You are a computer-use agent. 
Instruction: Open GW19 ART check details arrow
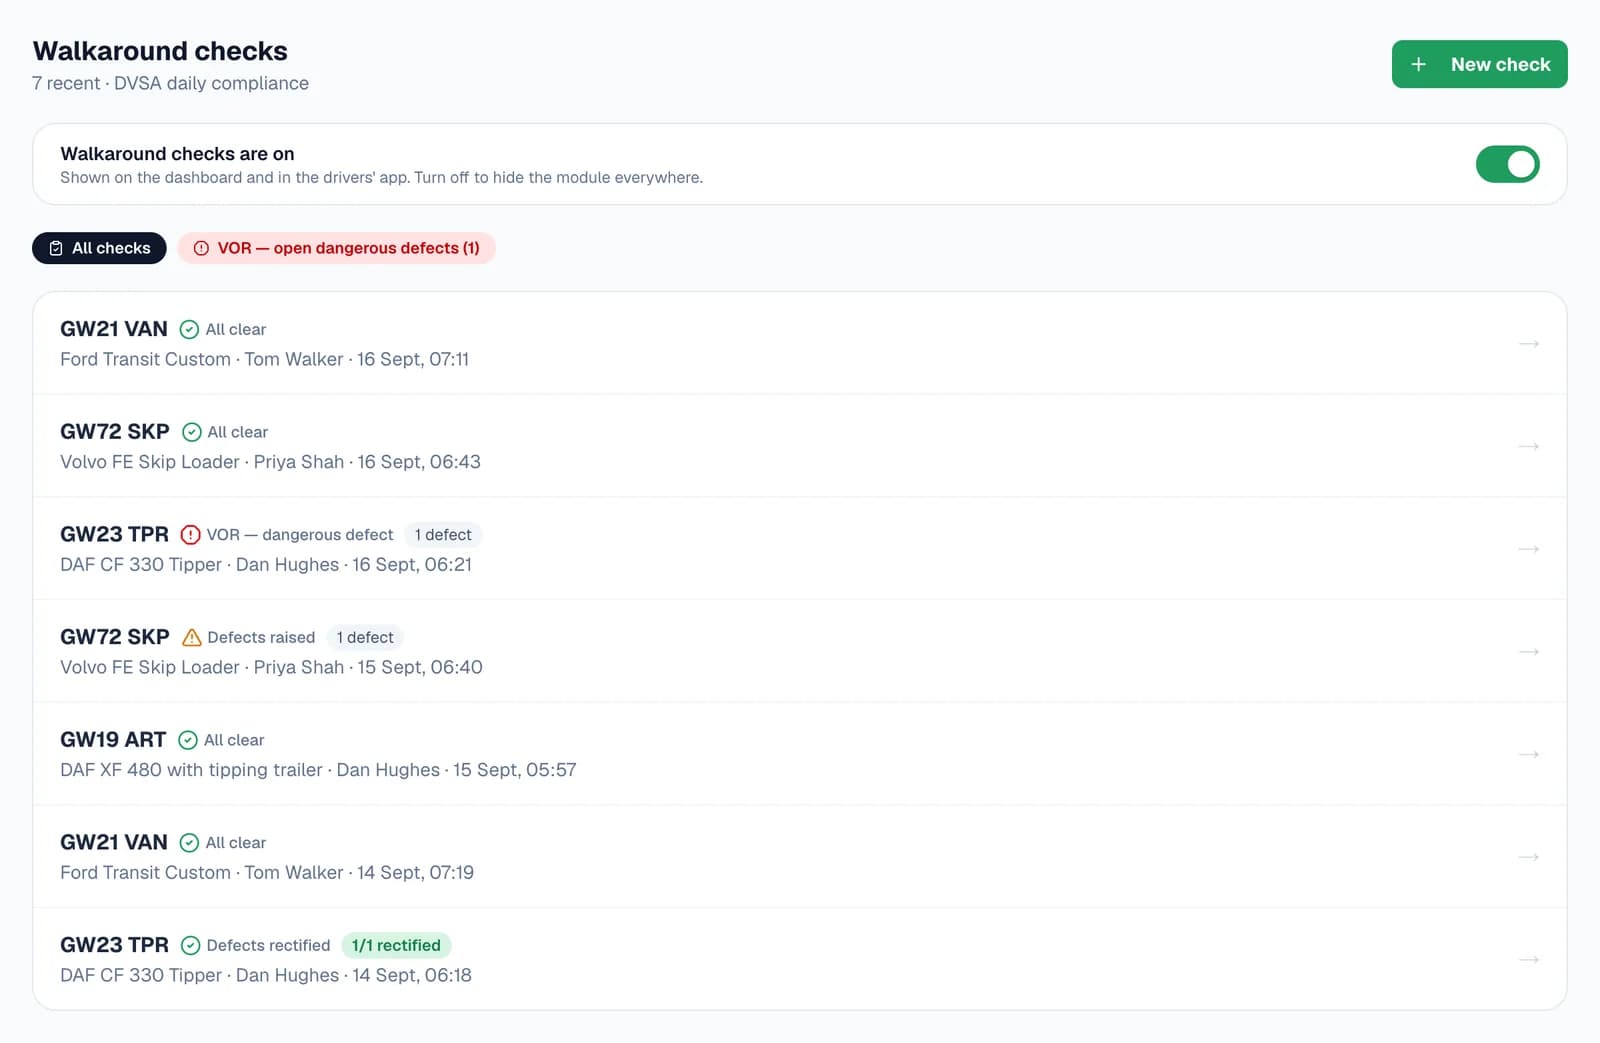point(1529,754)
